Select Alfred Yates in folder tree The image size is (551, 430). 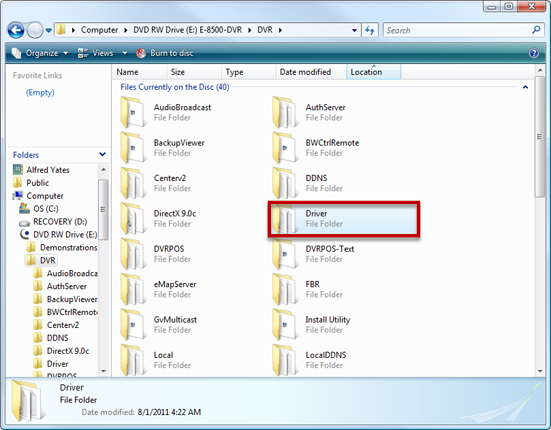tap(41, 170)
